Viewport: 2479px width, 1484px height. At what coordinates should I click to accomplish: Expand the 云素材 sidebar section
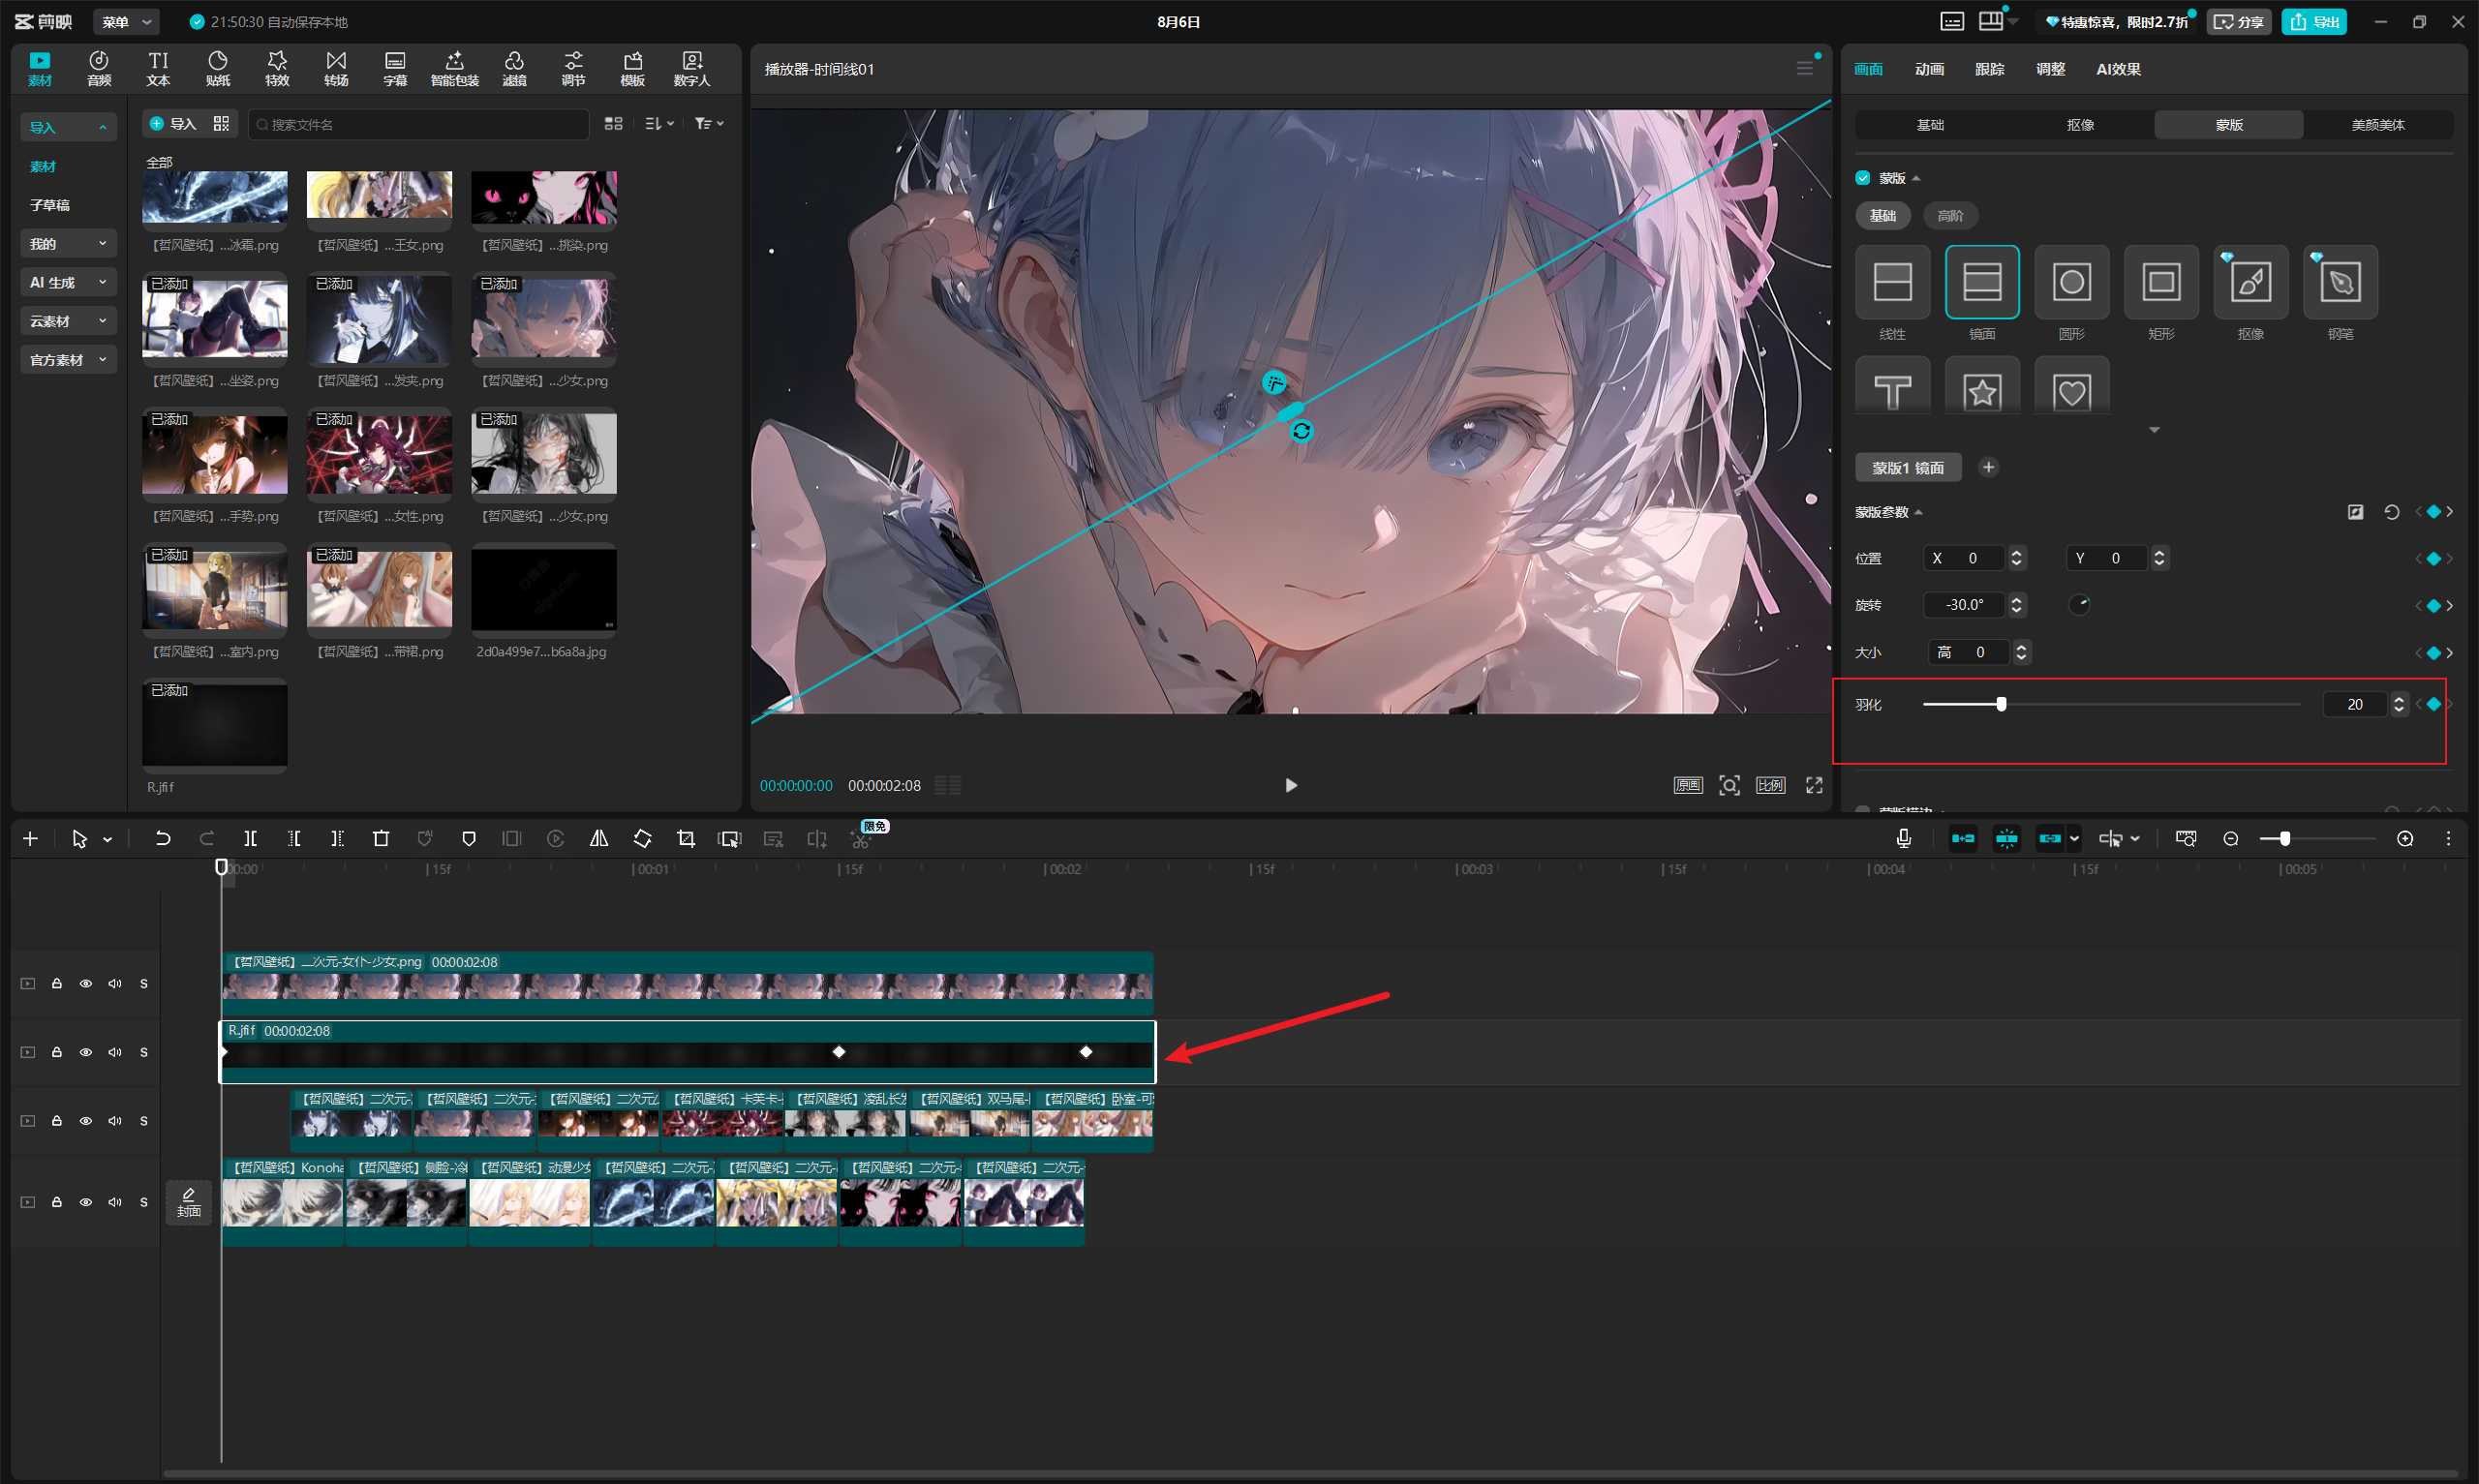coord(68,321)
